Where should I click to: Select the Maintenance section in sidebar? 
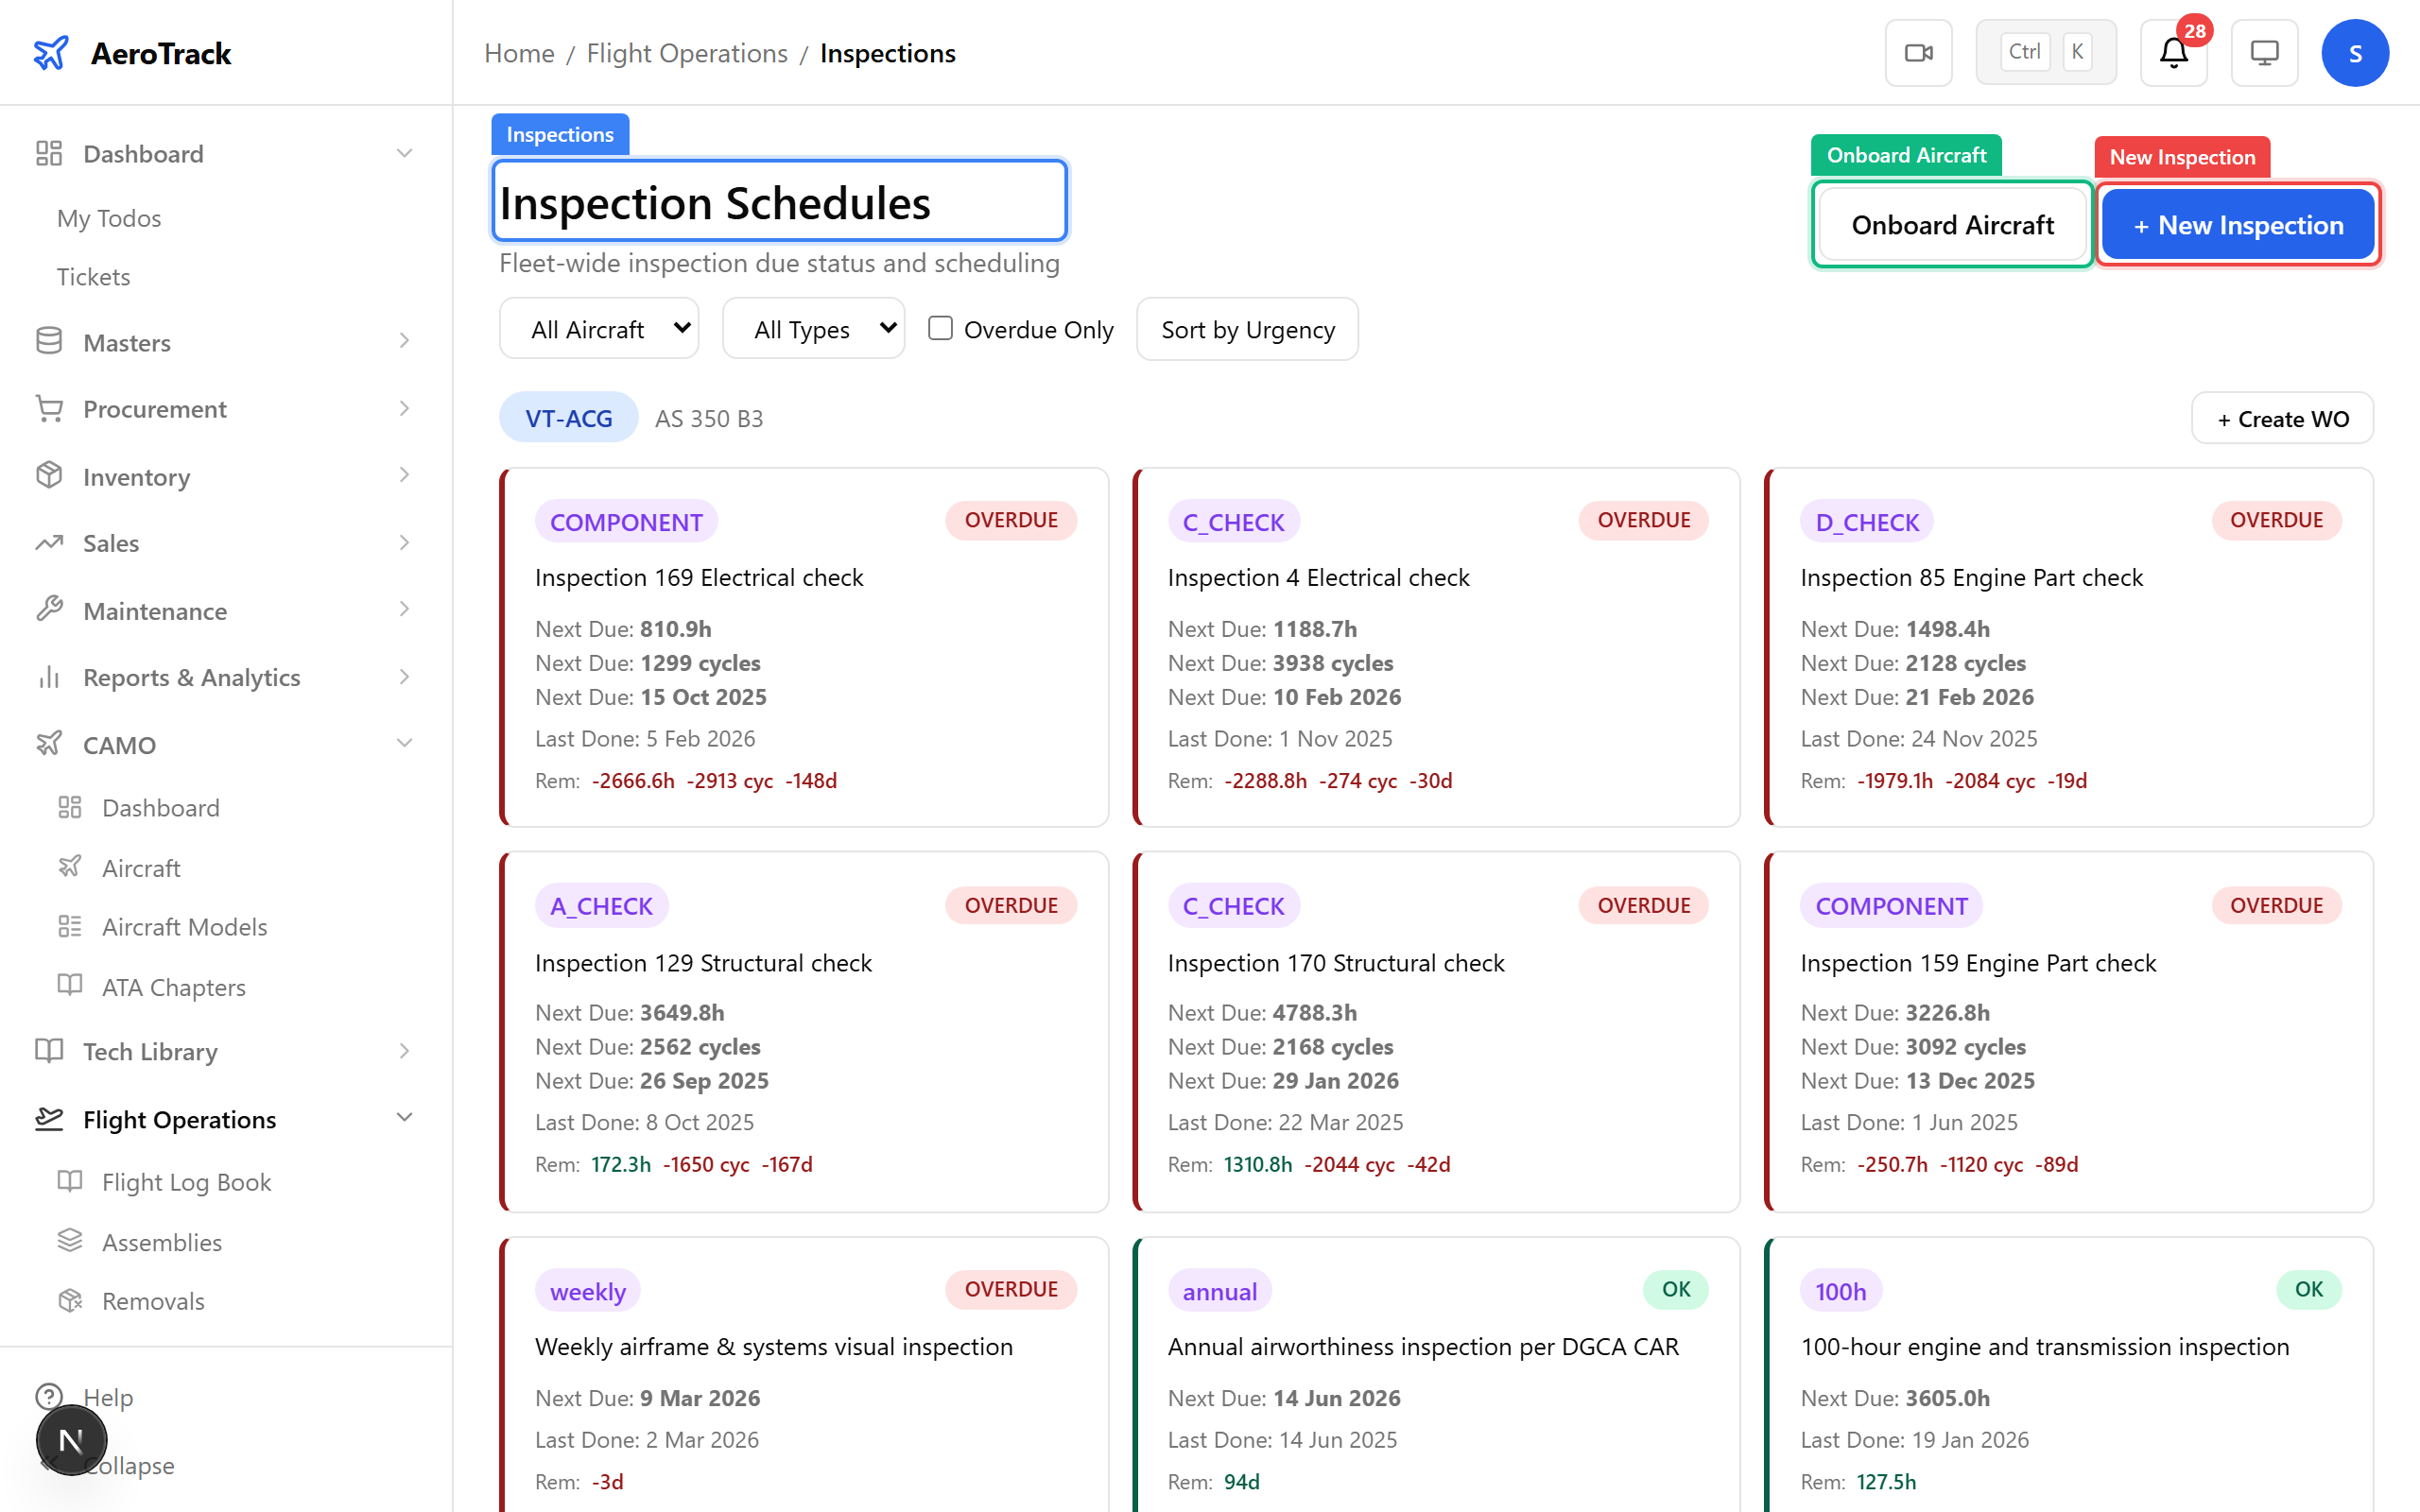pos(155,610)
